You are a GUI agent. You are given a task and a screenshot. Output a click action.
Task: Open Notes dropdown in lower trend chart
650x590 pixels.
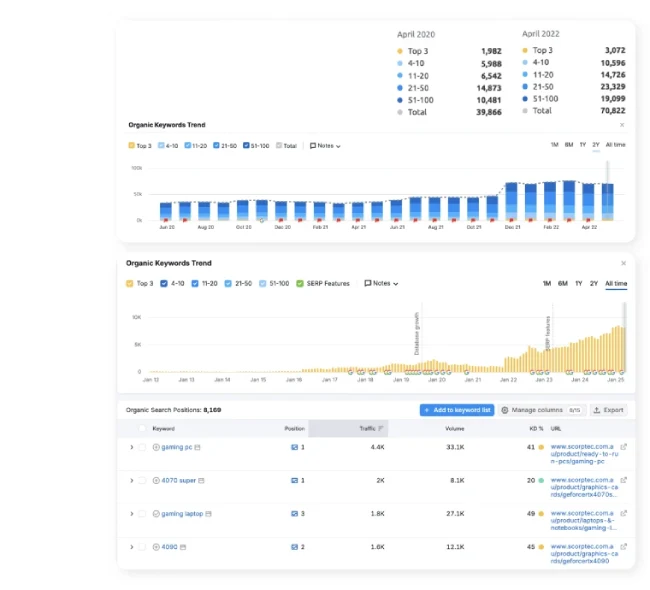tap(381, 283)
